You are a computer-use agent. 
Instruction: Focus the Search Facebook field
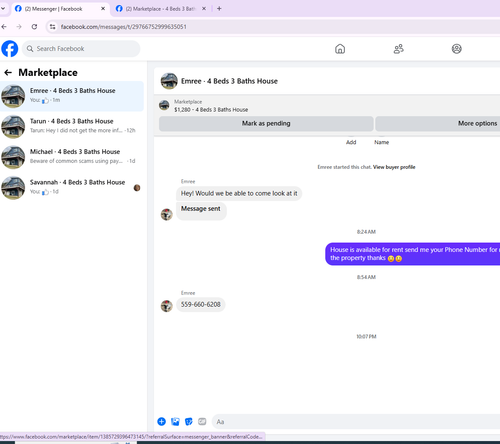click(x=81, y=49)
